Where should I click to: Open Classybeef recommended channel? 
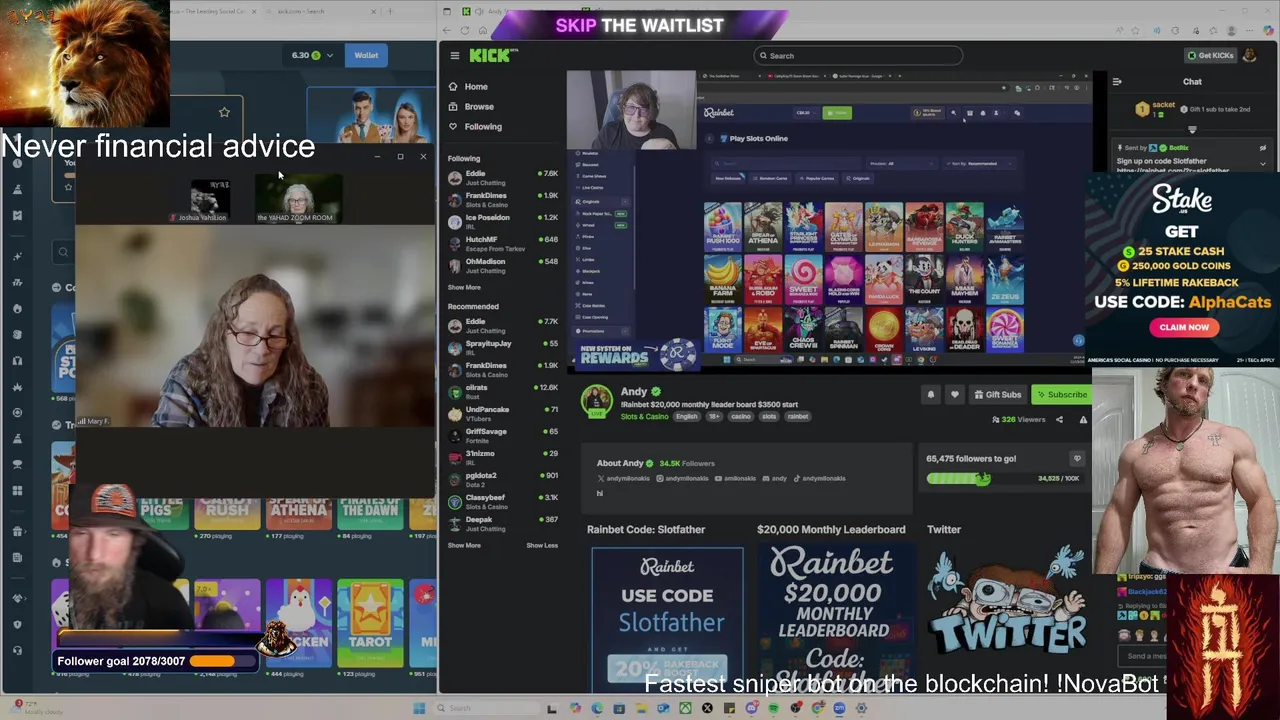[503, 501]
